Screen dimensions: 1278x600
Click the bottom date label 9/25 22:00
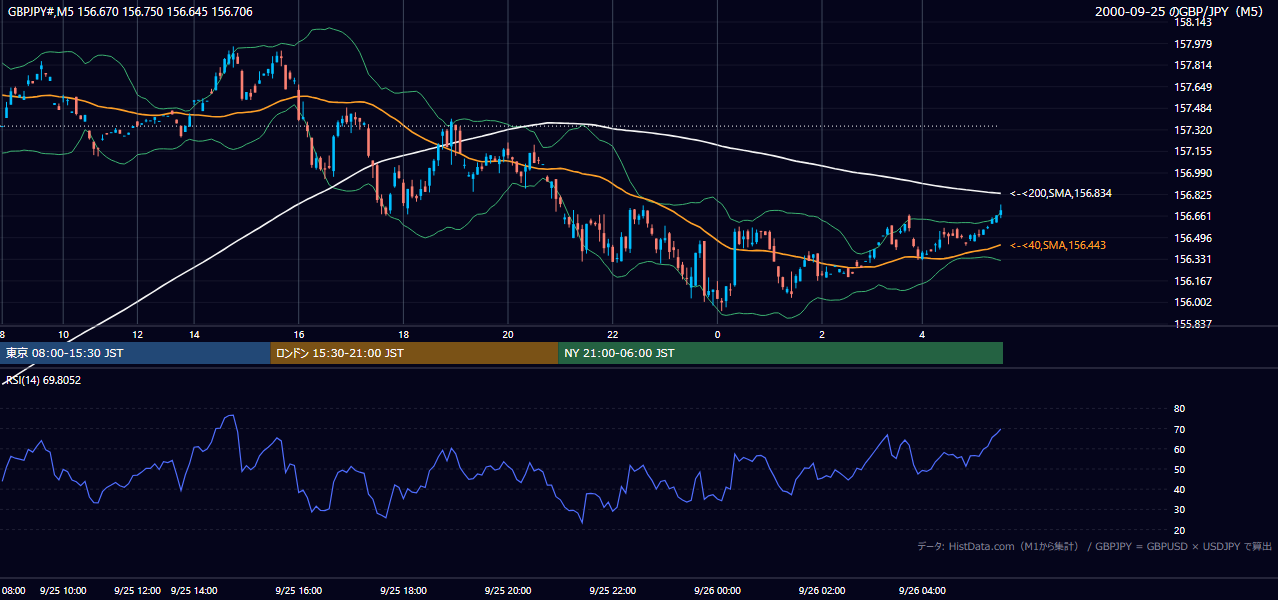(613, 591)
